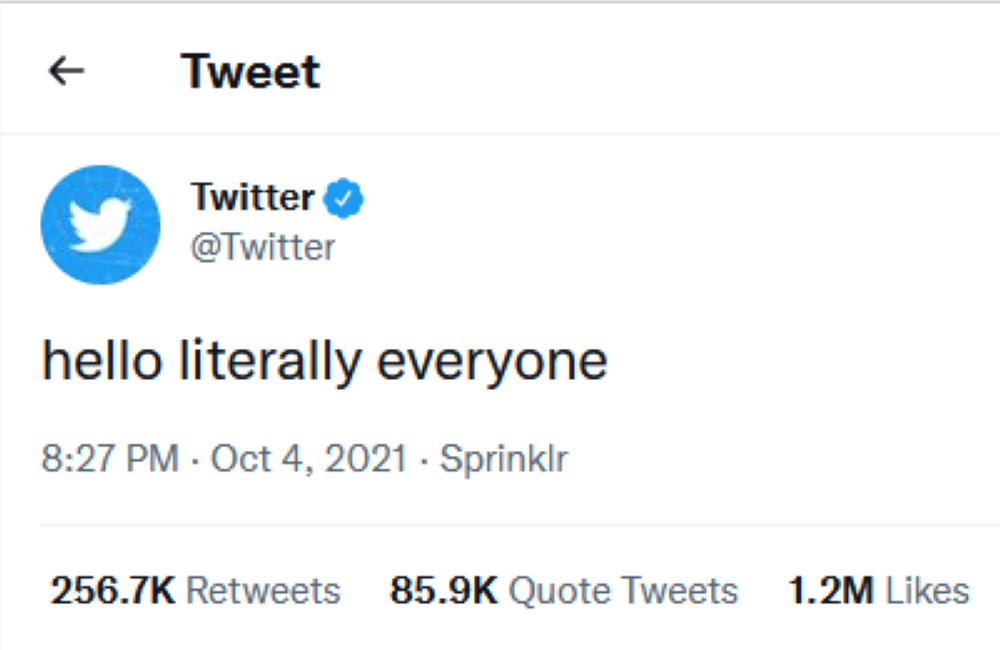1000x650 pixels.
Task: Click empty header area right of Tweet title
Action: click(x=650, y=72)
